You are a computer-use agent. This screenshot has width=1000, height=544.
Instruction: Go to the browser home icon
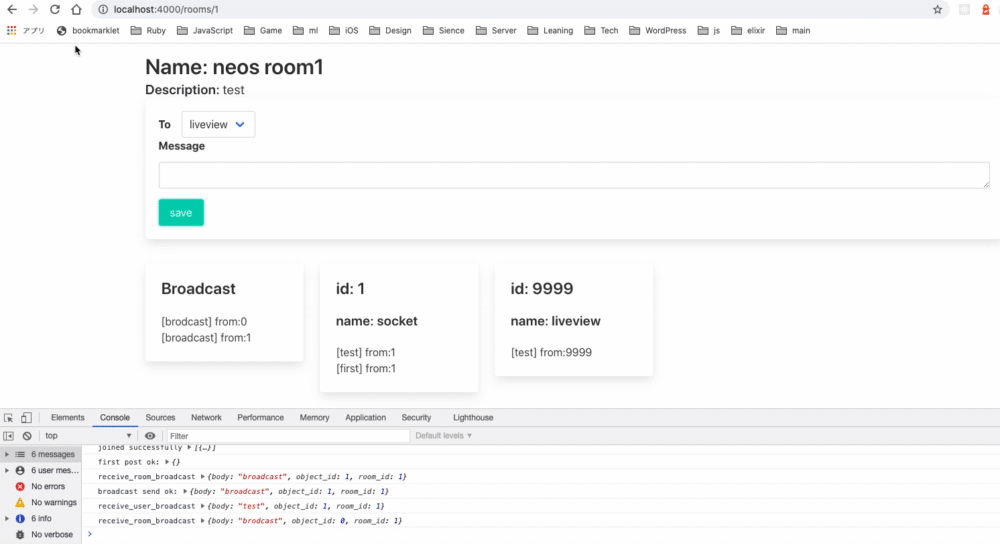coord(77,10)
